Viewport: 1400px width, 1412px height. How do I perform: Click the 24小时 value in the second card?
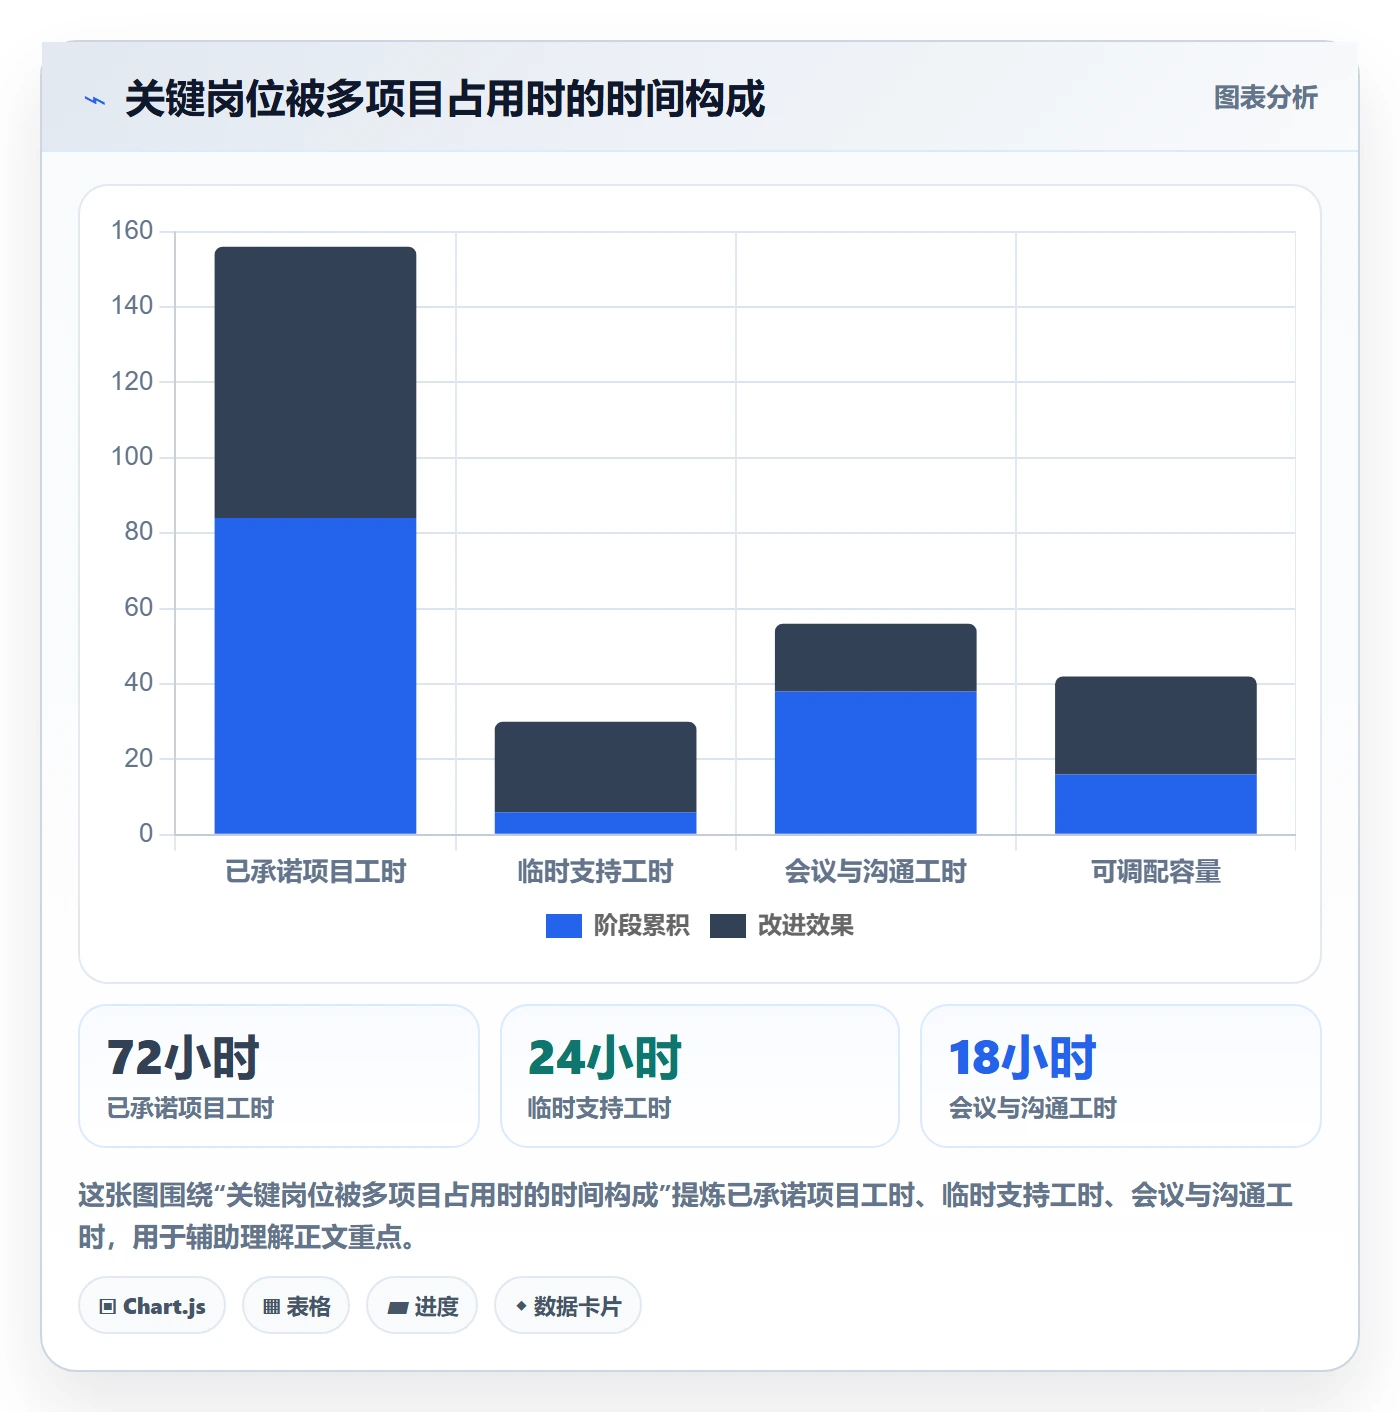(604, 1058)
